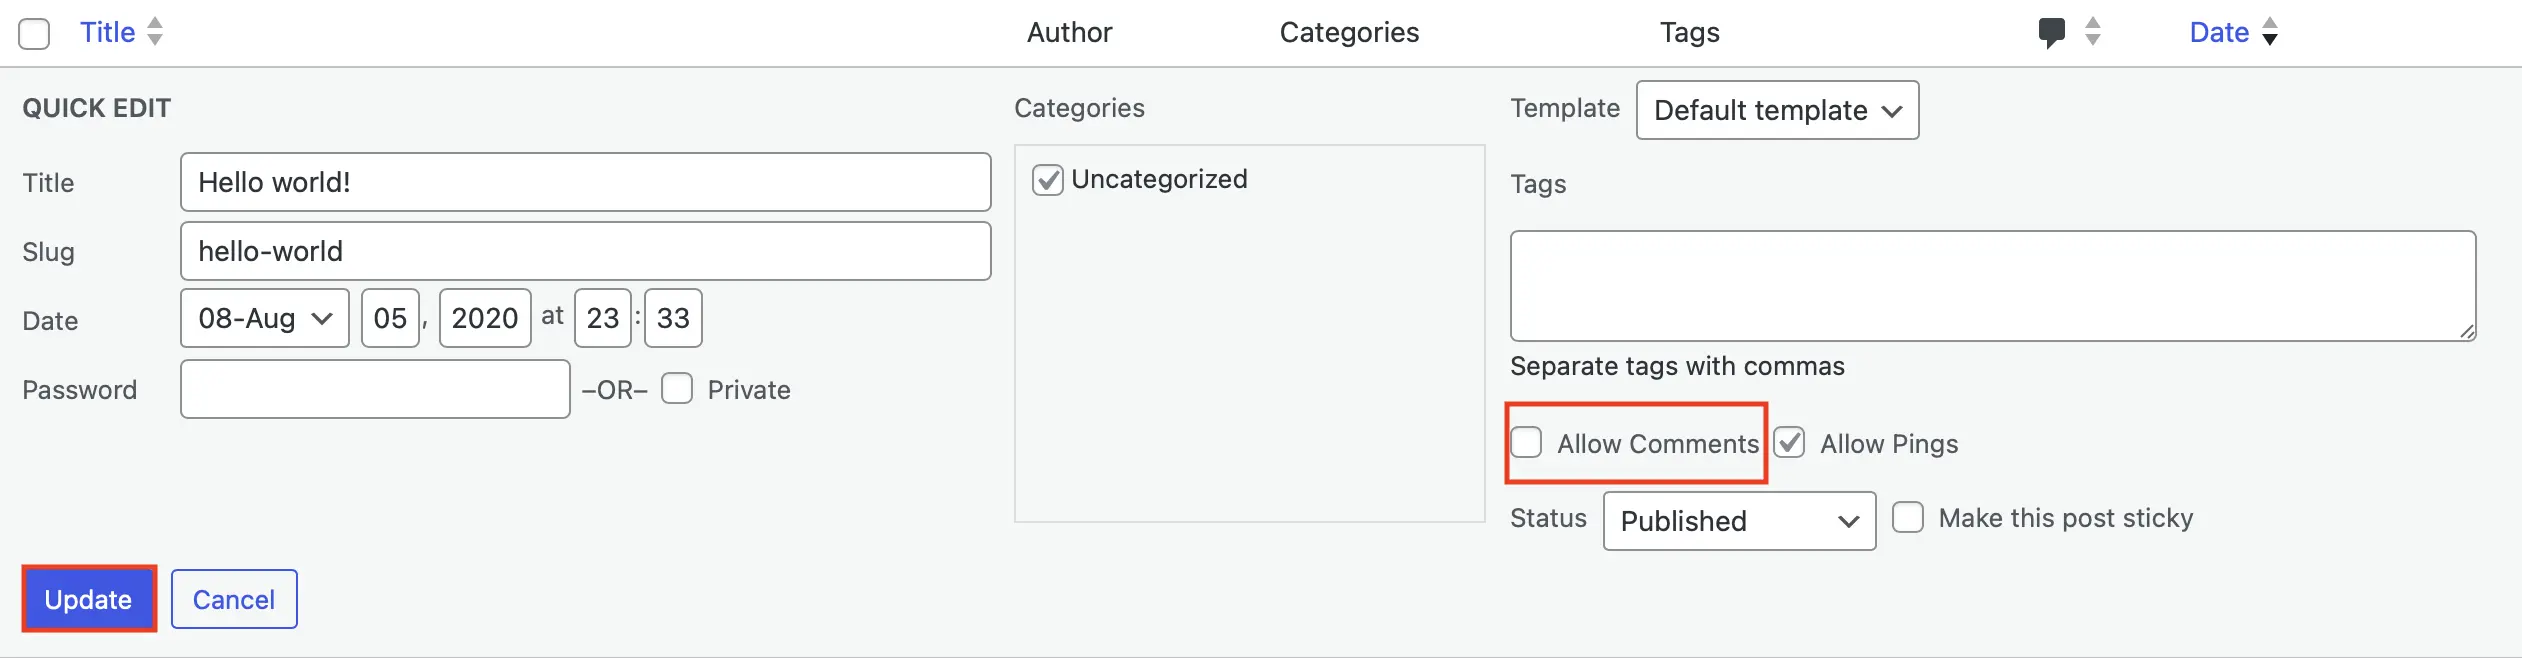Open the month dropdown showing 08-Aug
This screenshot has height=658, width=2522.
[x=264, y=317]
